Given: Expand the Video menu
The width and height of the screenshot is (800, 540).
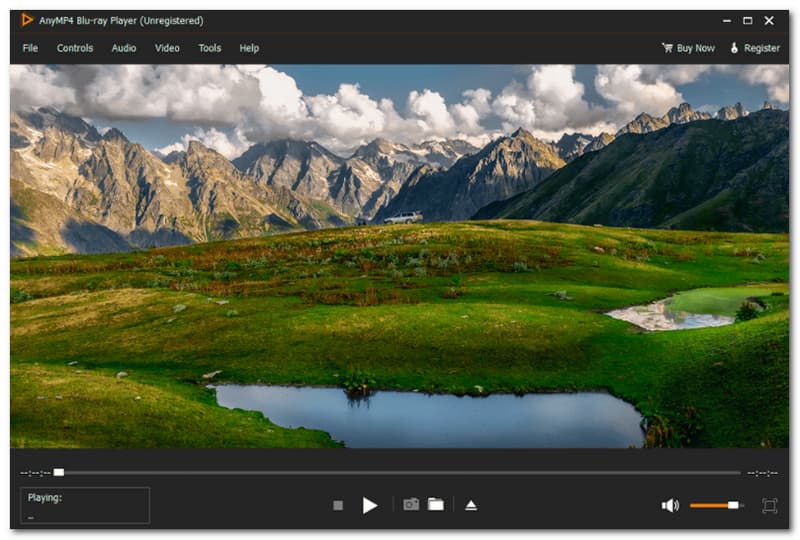Looking at the screenshot, I should [x=167, y=48].
